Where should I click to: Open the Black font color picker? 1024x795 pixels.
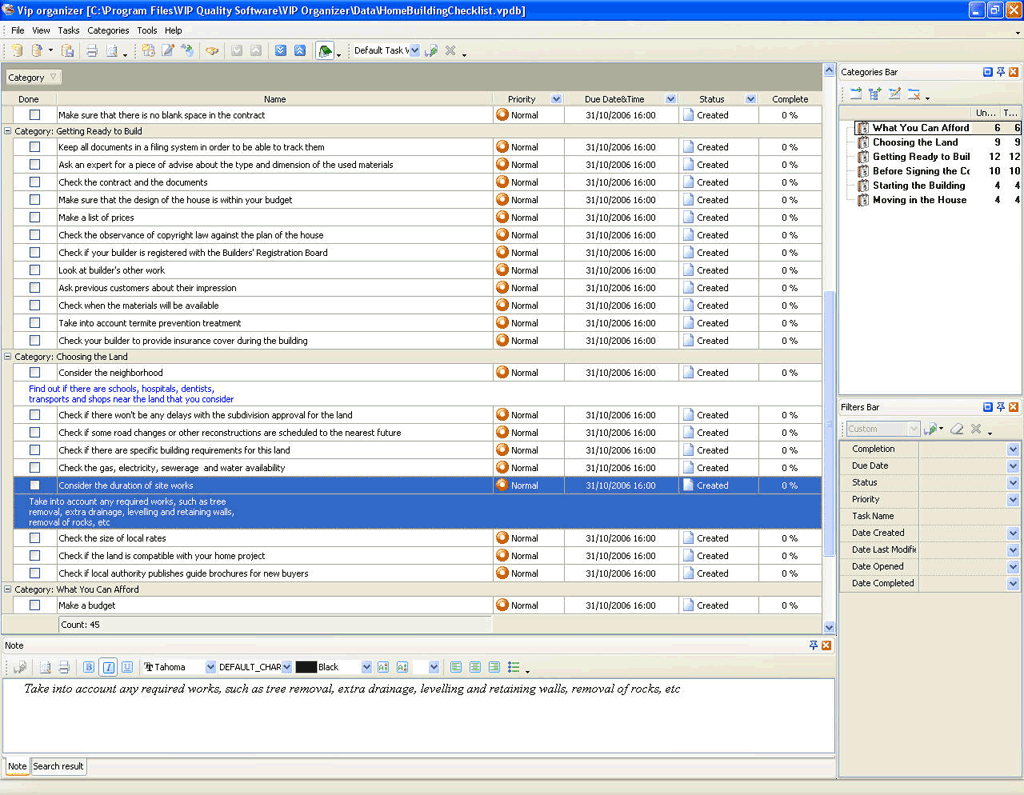coord(366,667)
